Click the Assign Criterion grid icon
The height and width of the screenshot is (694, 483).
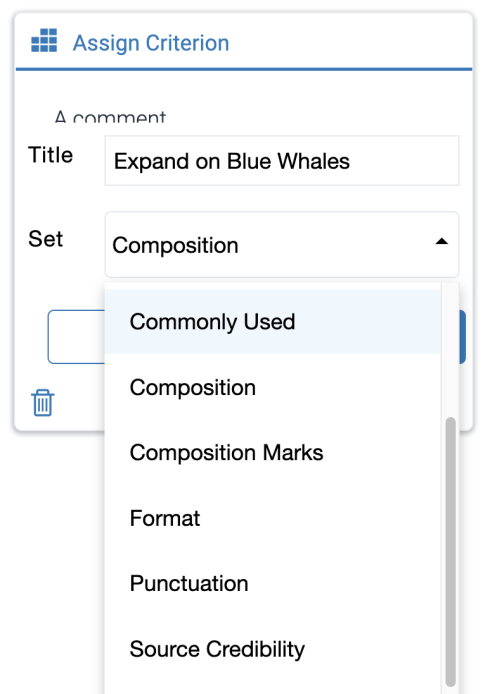44,41
